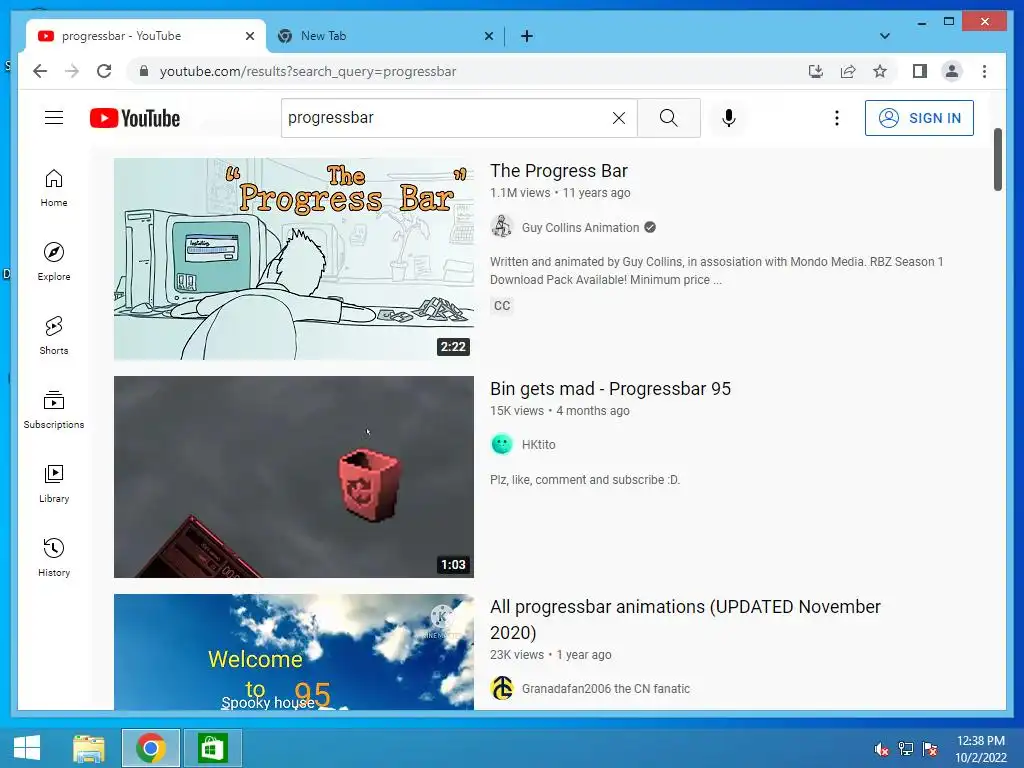Select the progressbar - YouTube tab

pos(146,36)
